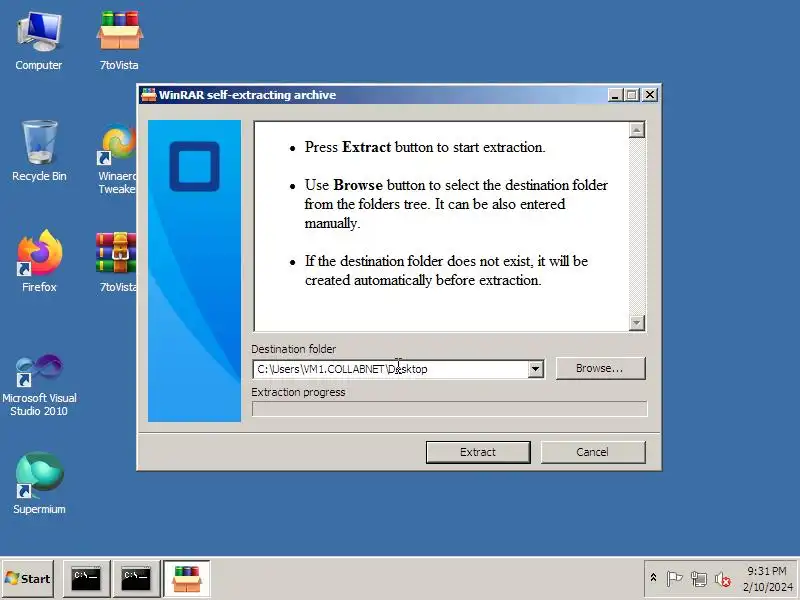
Task: Click the 'If the destination folder' text
Action: coord(446,270)
